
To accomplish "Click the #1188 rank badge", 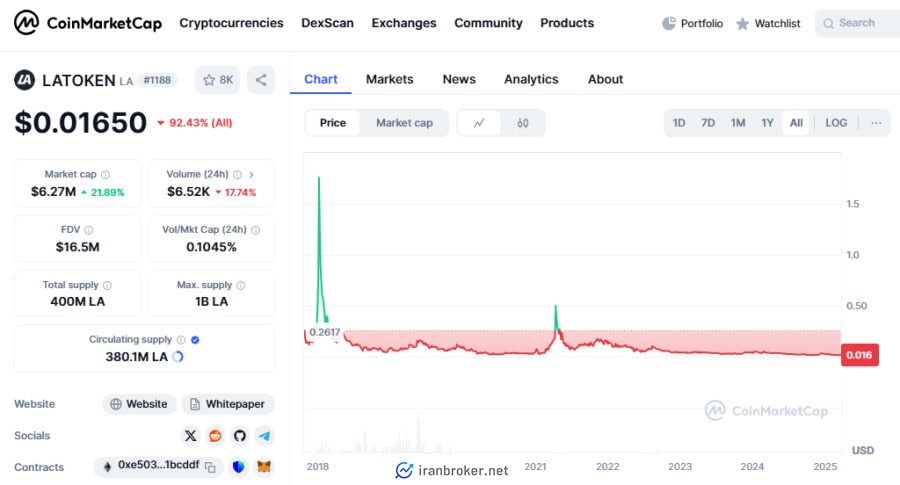I will coord(157,80).
